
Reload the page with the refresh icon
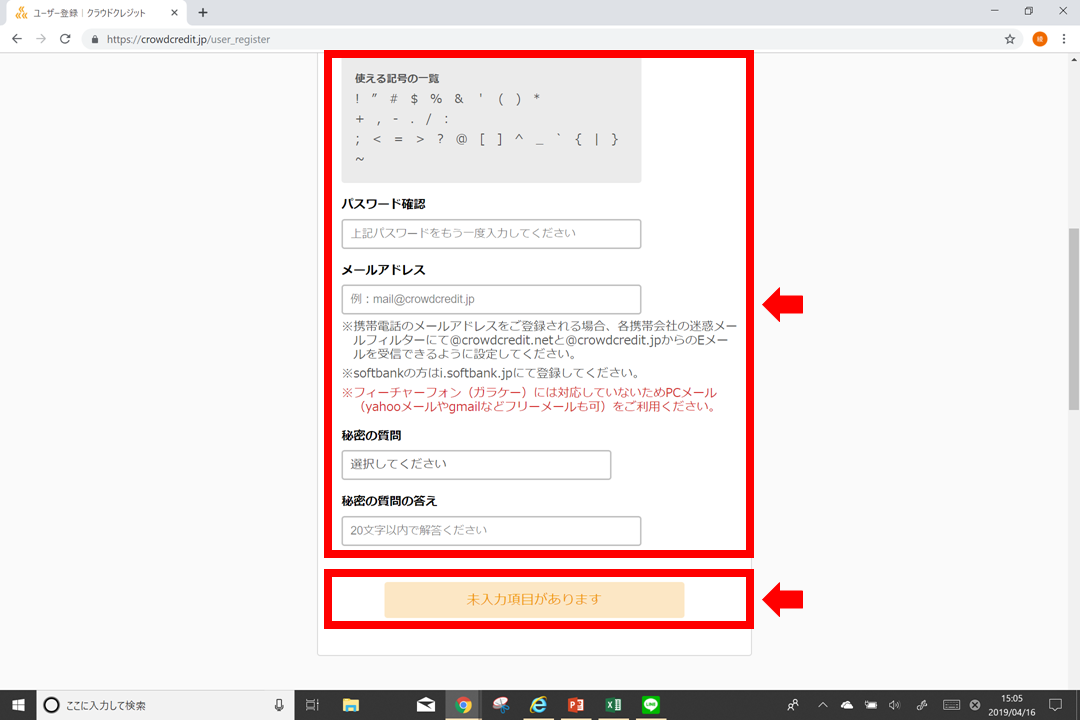point(65,39)
